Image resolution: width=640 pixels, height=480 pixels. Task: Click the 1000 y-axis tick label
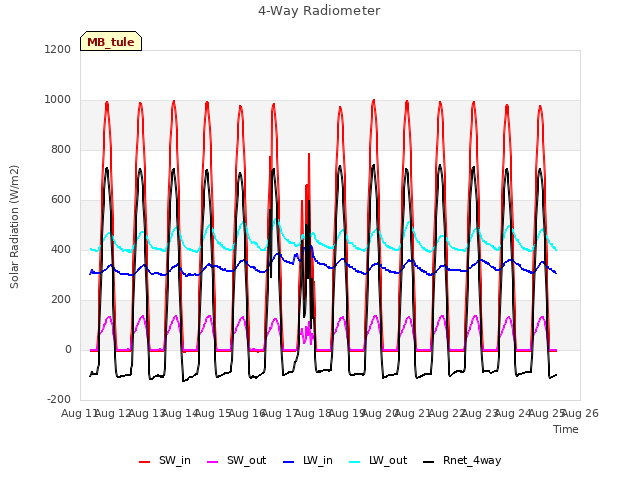[x=58, y=100]
